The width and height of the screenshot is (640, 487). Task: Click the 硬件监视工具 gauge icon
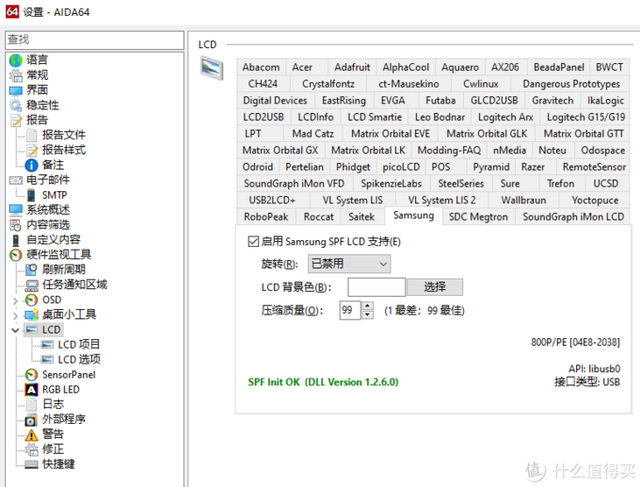click(16, 255)
